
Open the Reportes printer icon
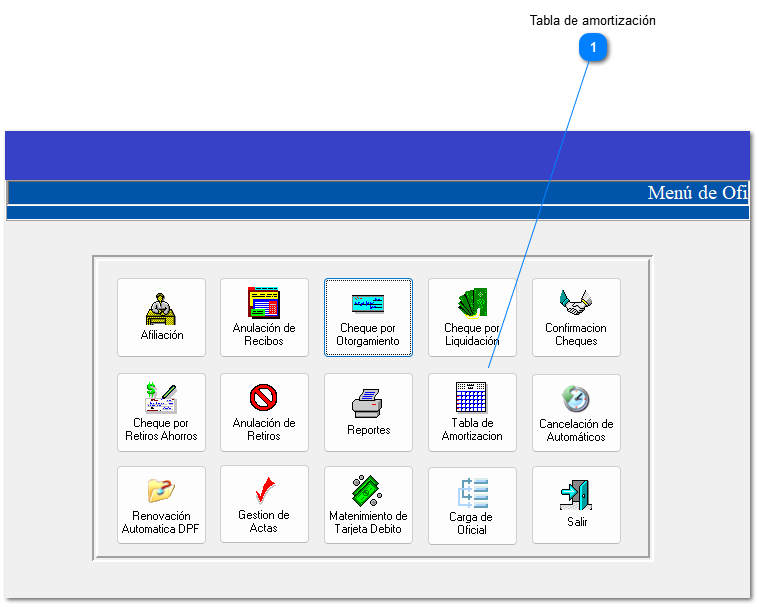tap(368, 412)
